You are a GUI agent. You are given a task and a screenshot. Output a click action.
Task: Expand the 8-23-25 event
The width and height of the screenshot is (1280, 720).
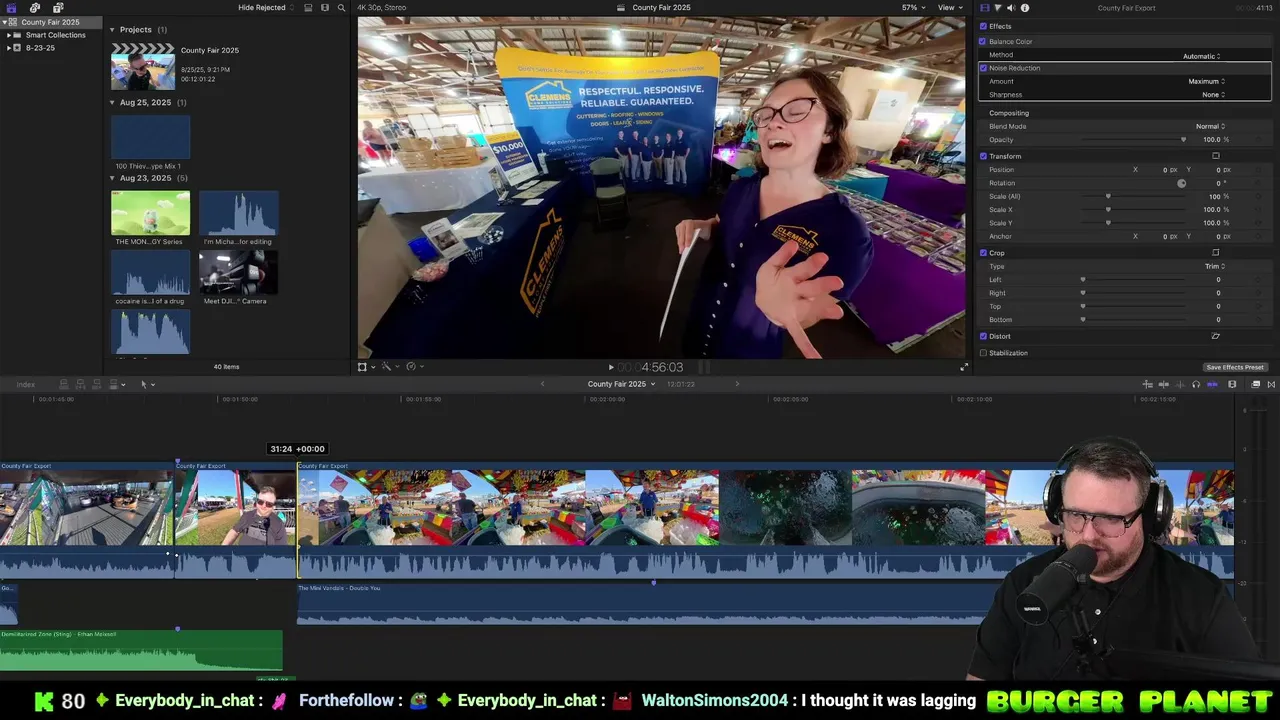tap(9, 47)
